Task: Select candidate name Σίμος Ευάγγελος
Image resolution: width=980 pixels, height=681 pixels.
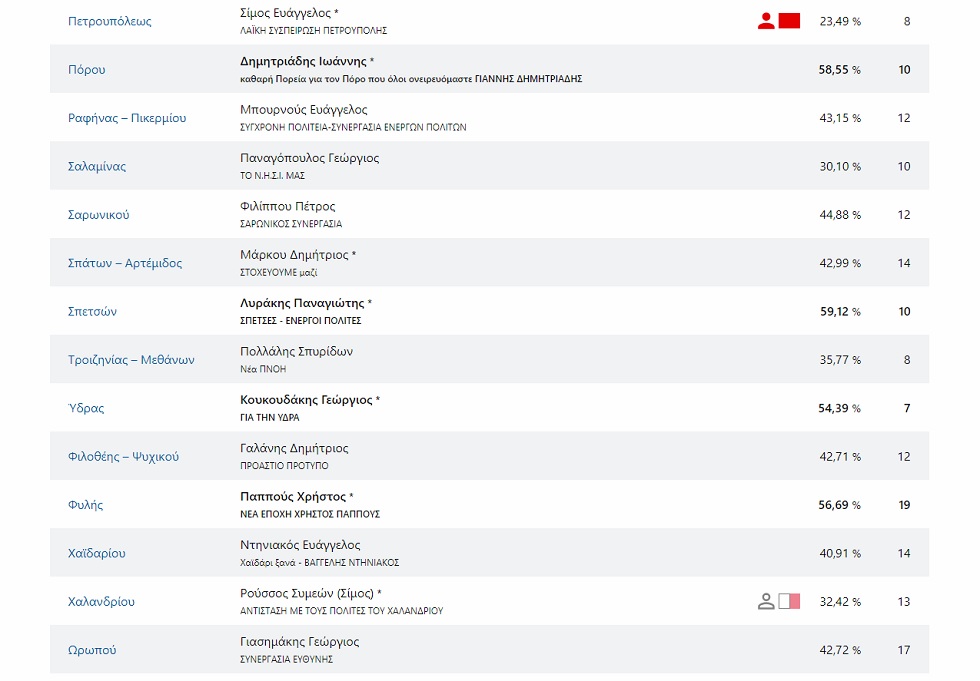Action: 285,13
